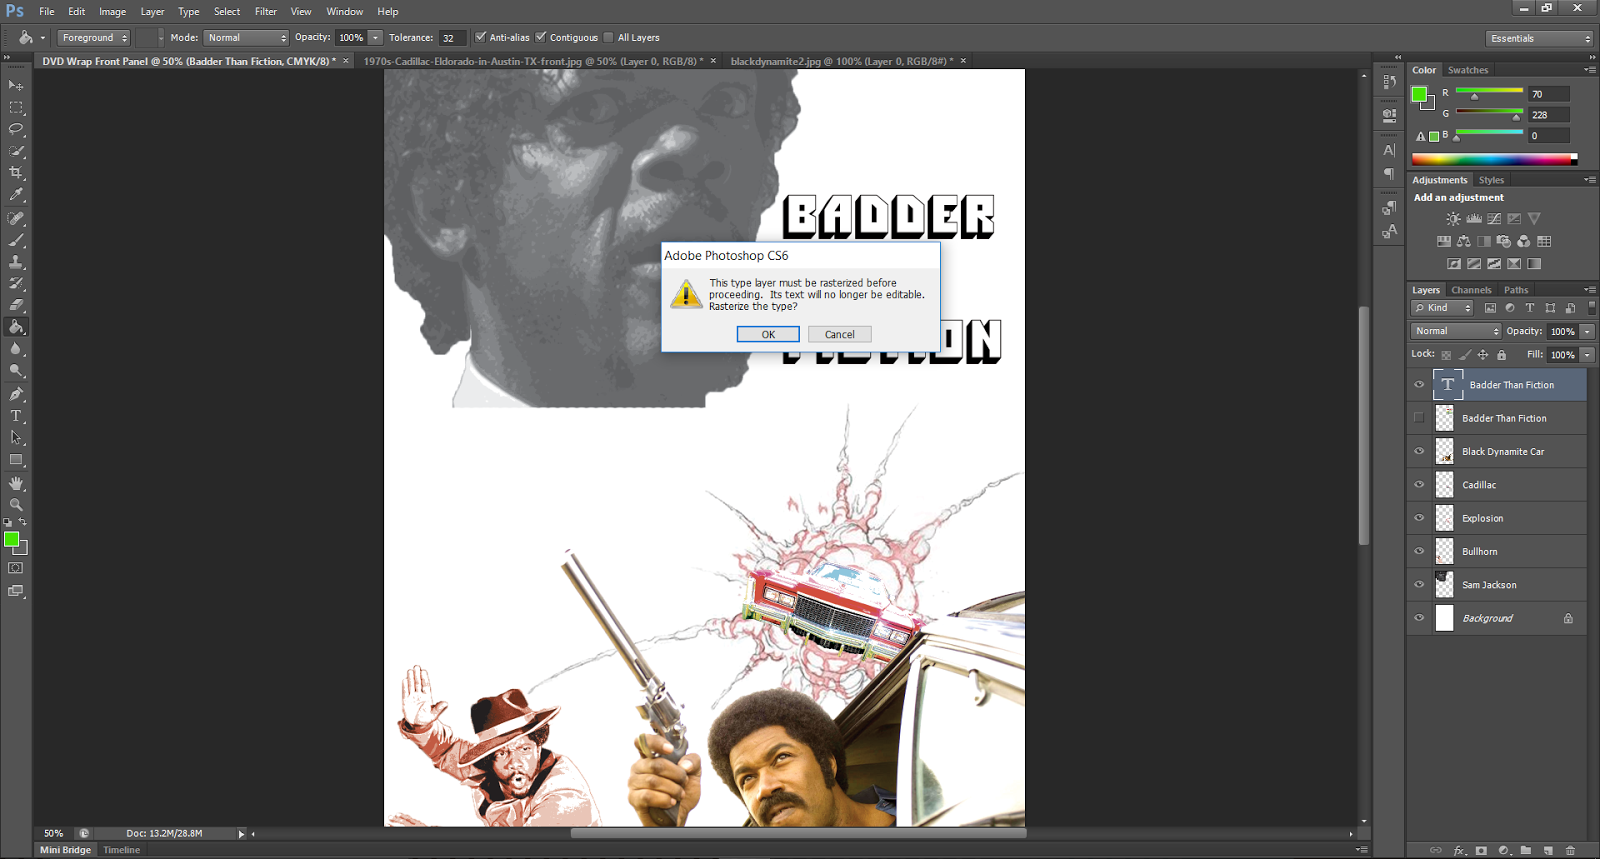Open the Opacity slider arrow in options bar
Viewport: 1600px width, 859px height.
point(376,38)
